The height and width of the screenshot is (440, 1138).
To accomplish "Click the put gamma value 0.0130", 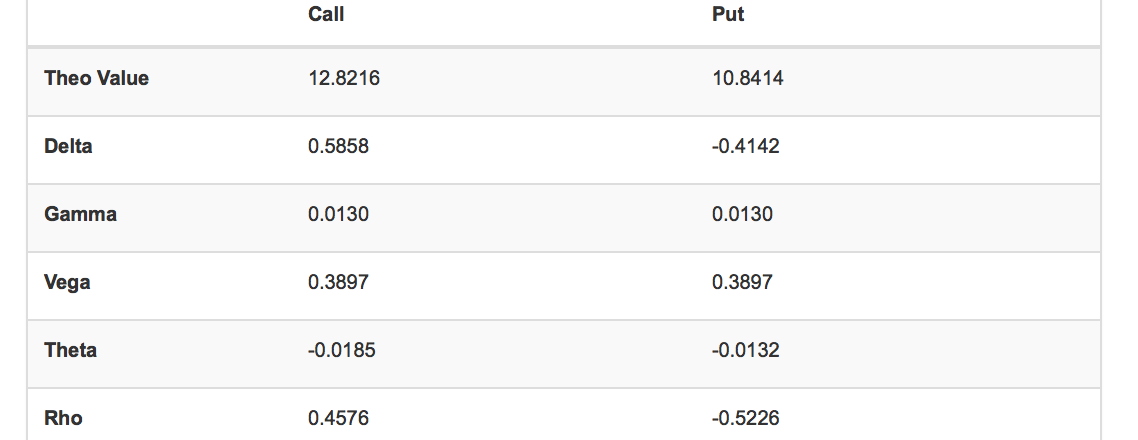I will [742, 214].
